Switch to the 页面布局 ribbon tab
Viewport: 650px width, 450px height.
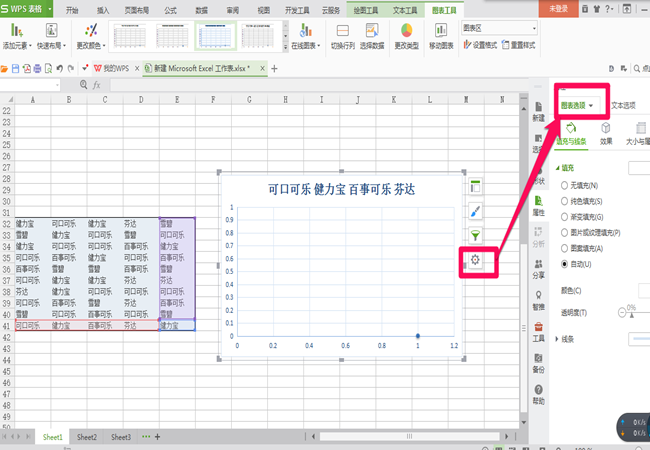point(137,10)
